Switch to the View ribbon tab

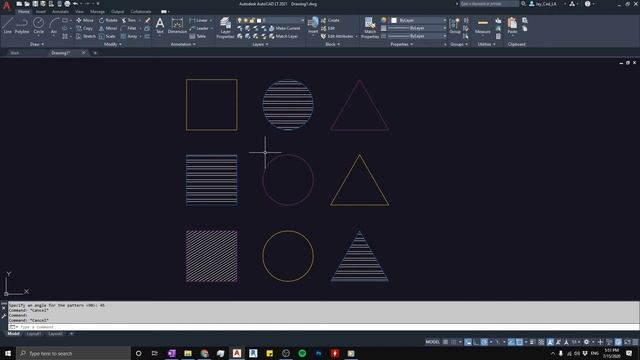coord(79,12)
